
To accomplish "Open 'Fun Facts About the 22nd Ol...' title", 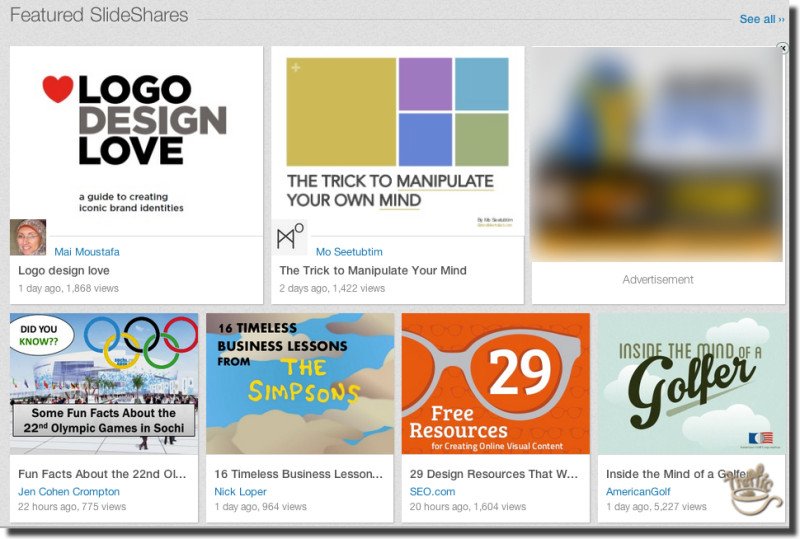I will (x=102, y=474).
